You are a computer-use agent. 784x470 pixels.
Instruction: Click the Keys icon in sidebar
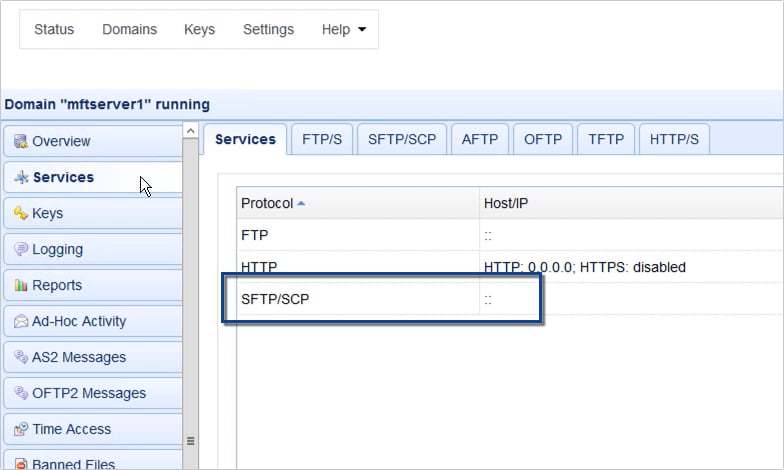(x=20, y=214)
